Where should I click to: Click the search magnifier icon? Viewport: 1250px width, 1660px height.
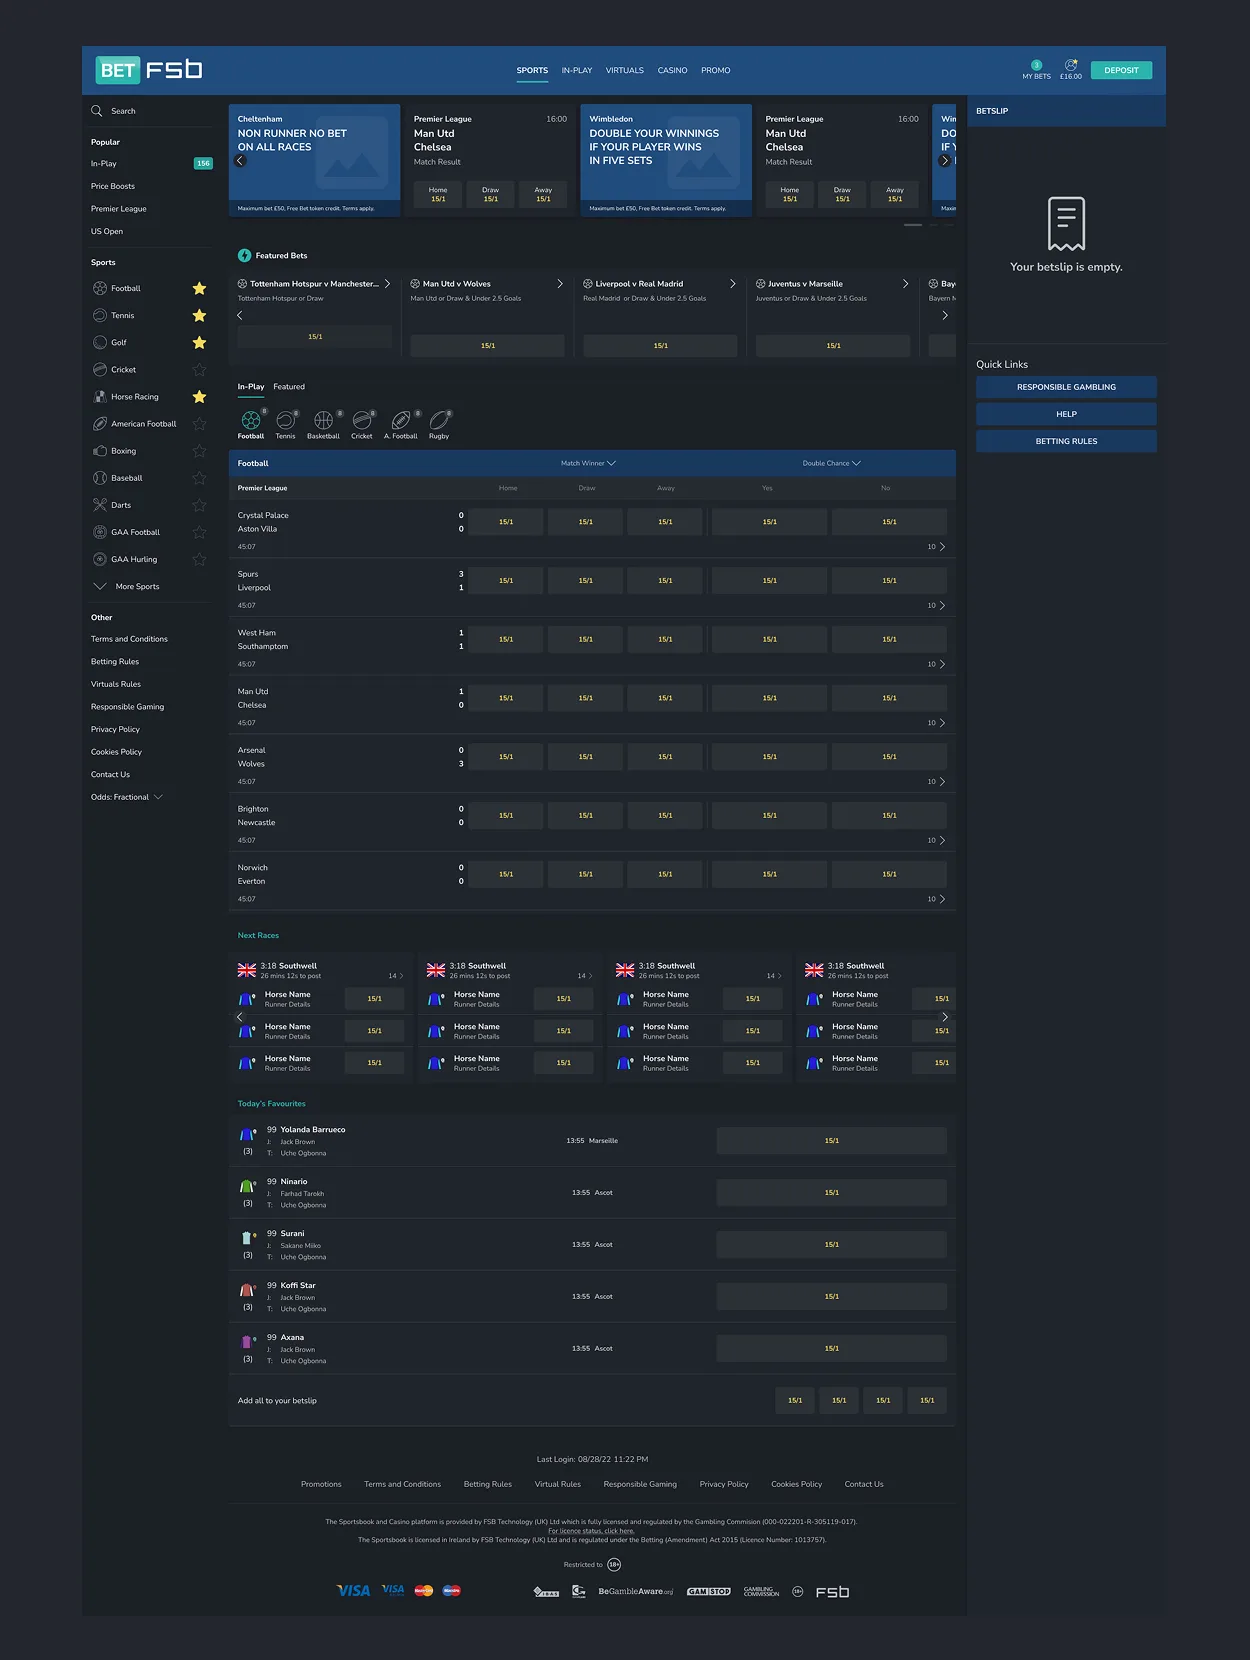coord(97,111)
